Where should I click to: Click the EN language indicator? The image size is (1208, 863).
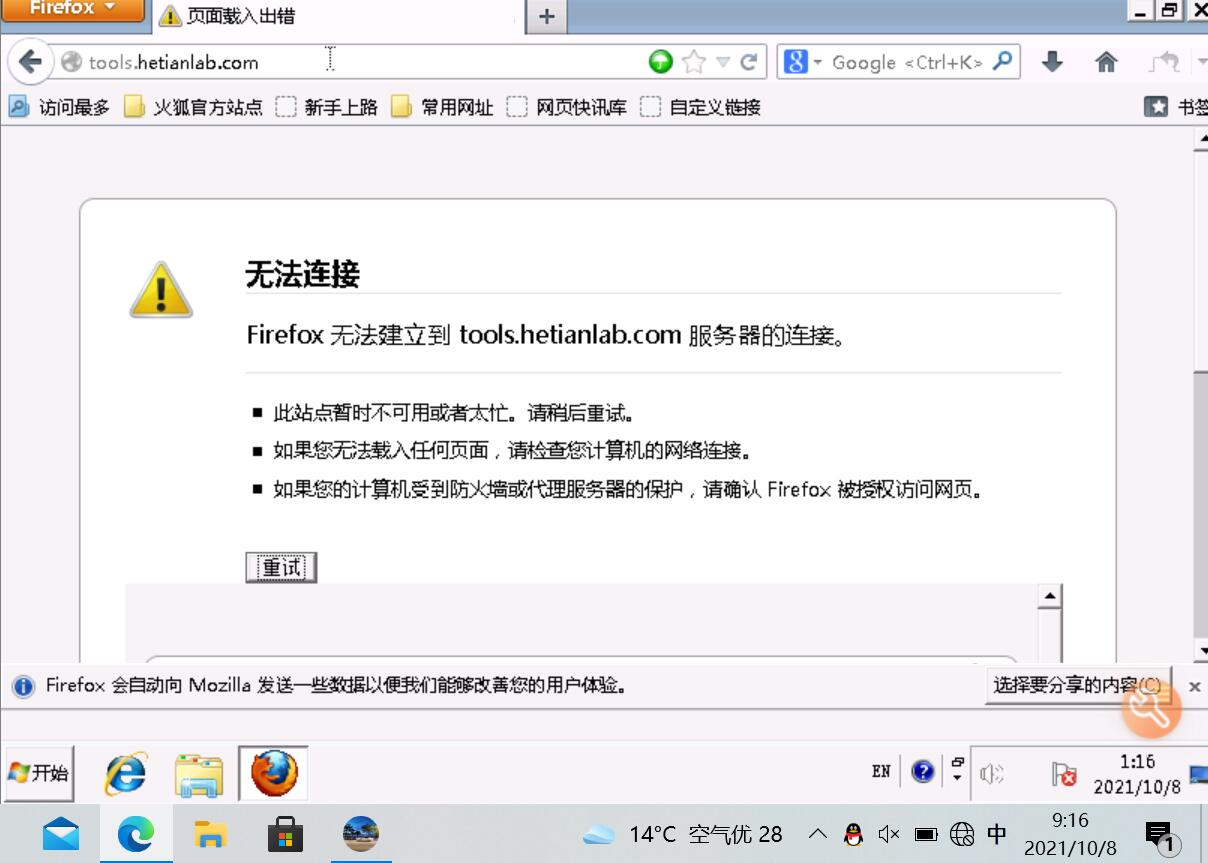coord(881,771)
